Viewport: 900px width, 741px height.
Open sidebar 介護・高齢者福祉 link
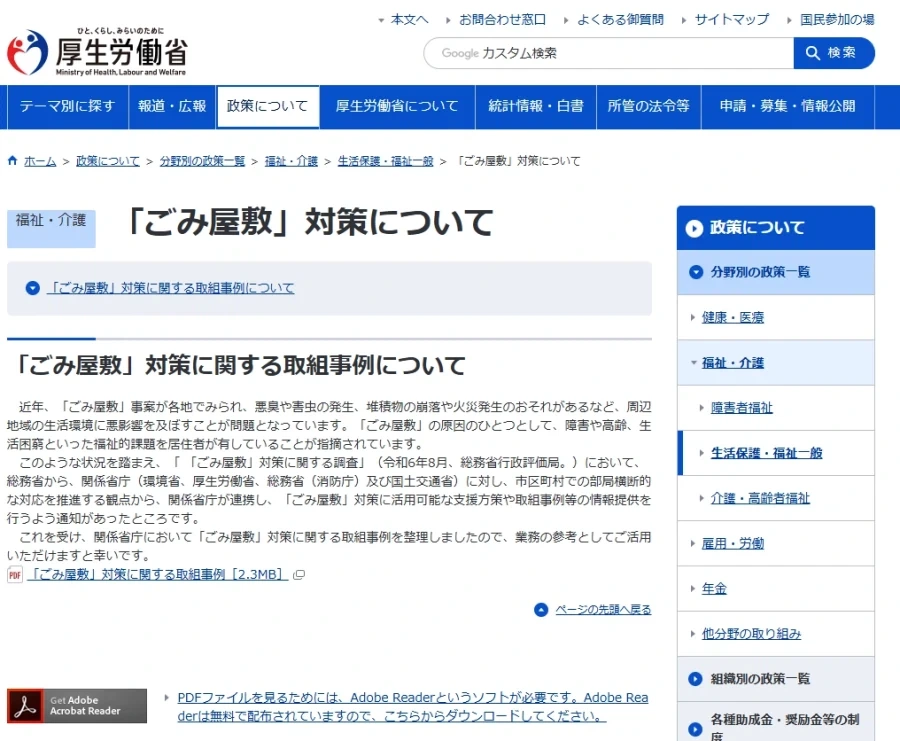coord(760,498)
